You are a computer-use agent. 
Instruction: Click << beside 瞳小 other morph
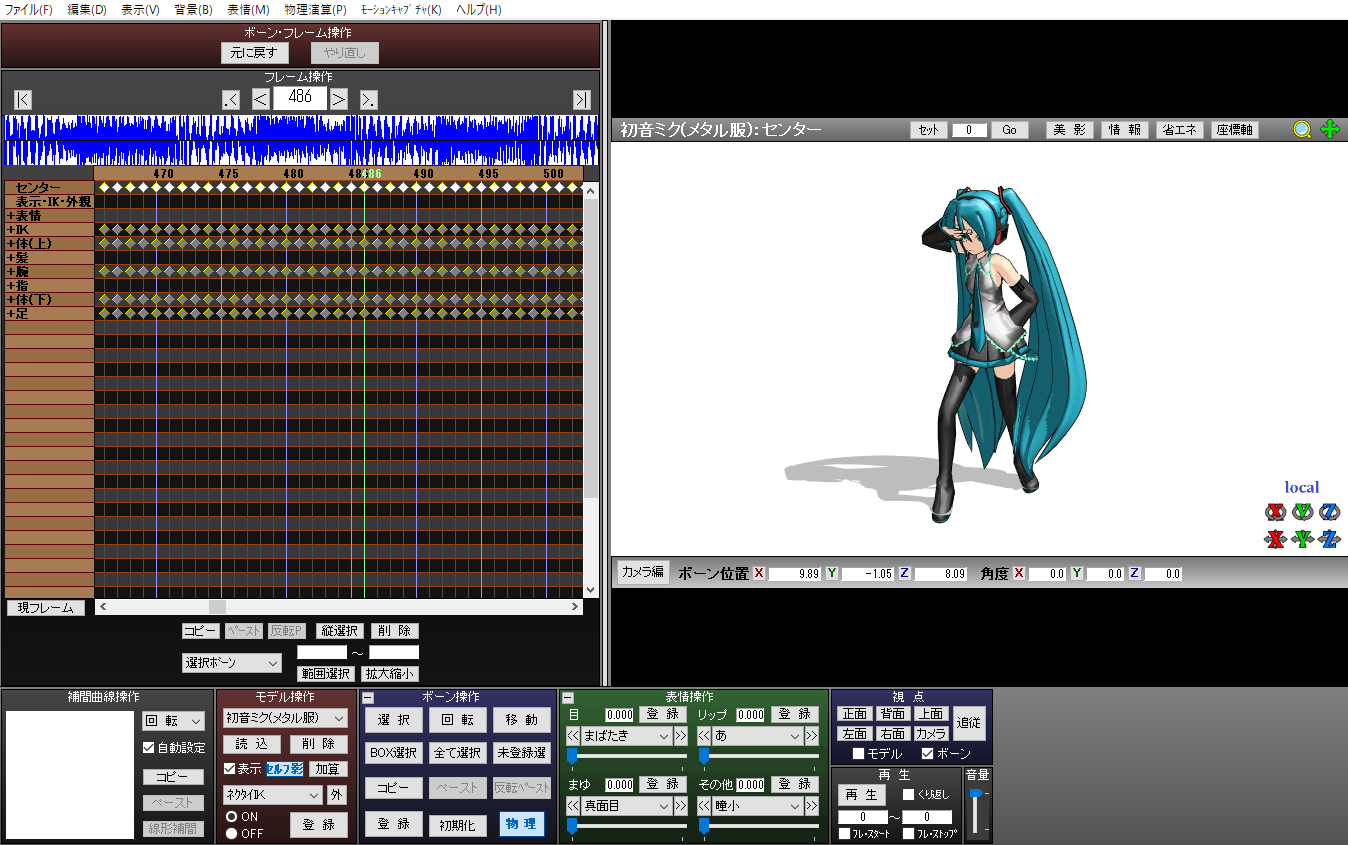pyautogui.click(x=704, y=806)
